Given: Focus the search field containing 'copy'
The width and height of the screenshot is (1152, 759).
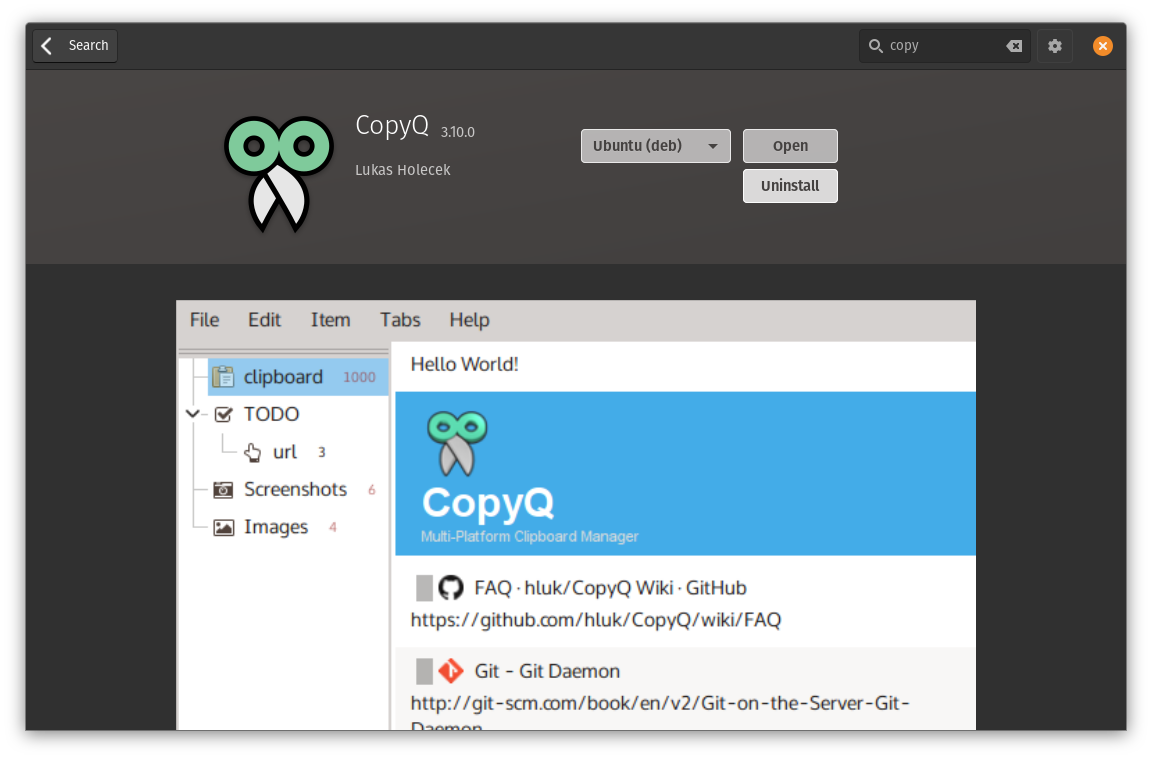Looking at the screenshot, I should tap(945, 46).
